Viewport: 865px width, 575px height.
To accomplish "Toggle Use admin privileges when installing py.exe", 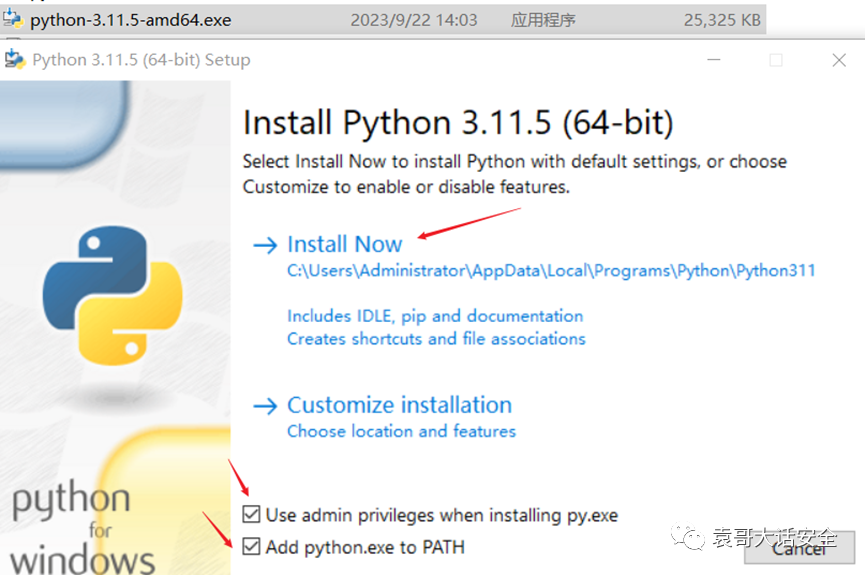I will [x=251, y=514].
